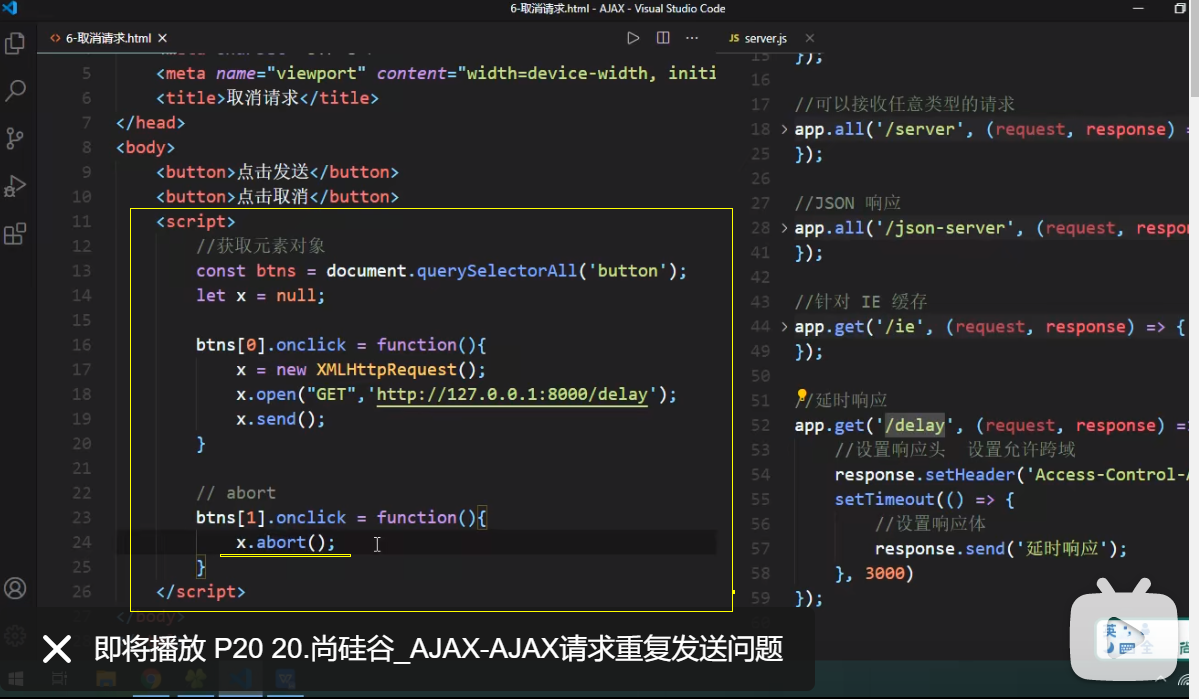1199x699 pixels.
Task: Click the Run button above the editor
Action: tap(632, 37)
